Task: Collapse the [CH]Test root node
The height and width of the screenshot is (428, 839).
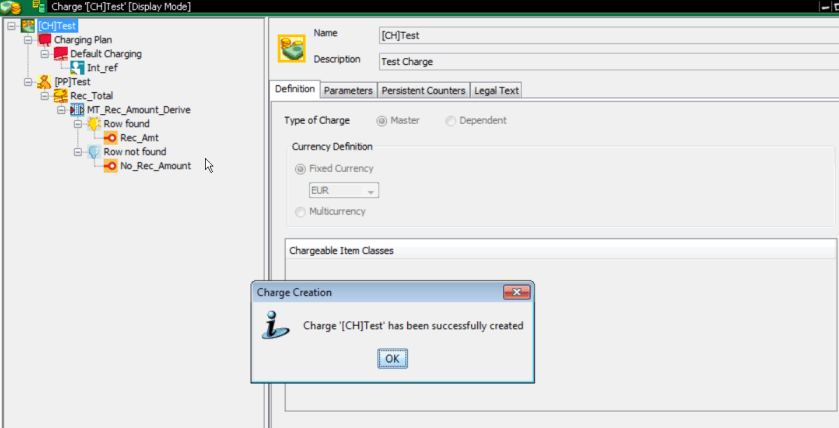Action: tap(11, 26)
